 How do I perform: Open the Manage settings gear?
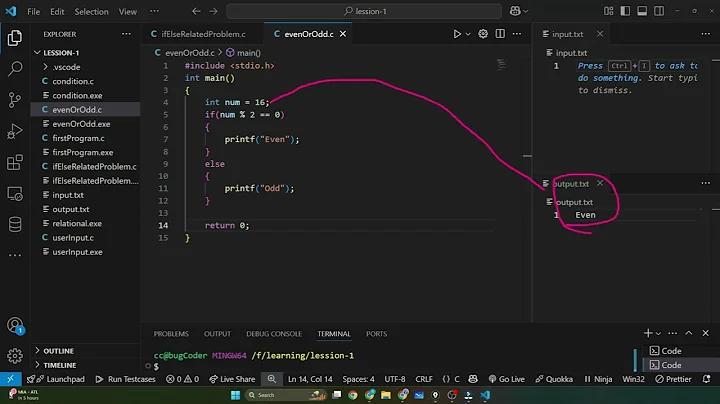coord(15,356)
